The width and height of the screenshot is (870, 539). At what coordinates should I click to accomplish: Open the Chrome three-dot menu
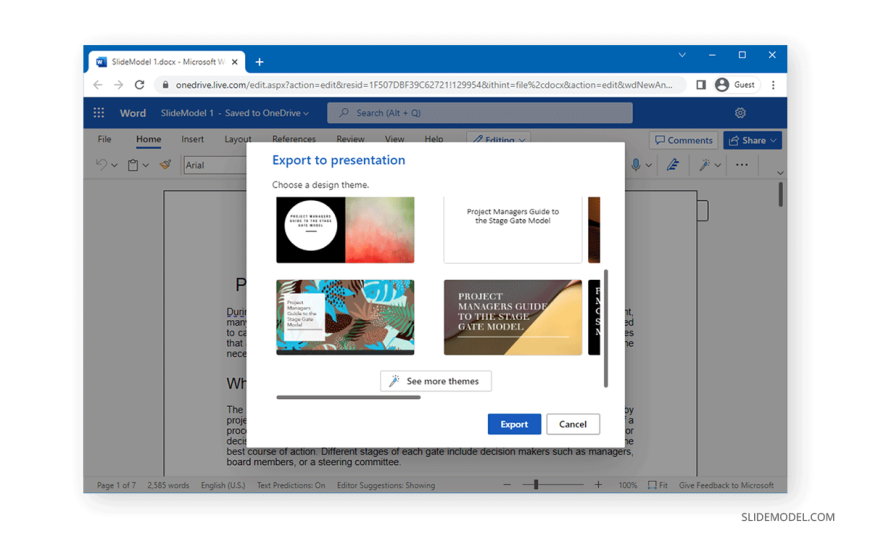pyautogui.click(x=773, y=85)
